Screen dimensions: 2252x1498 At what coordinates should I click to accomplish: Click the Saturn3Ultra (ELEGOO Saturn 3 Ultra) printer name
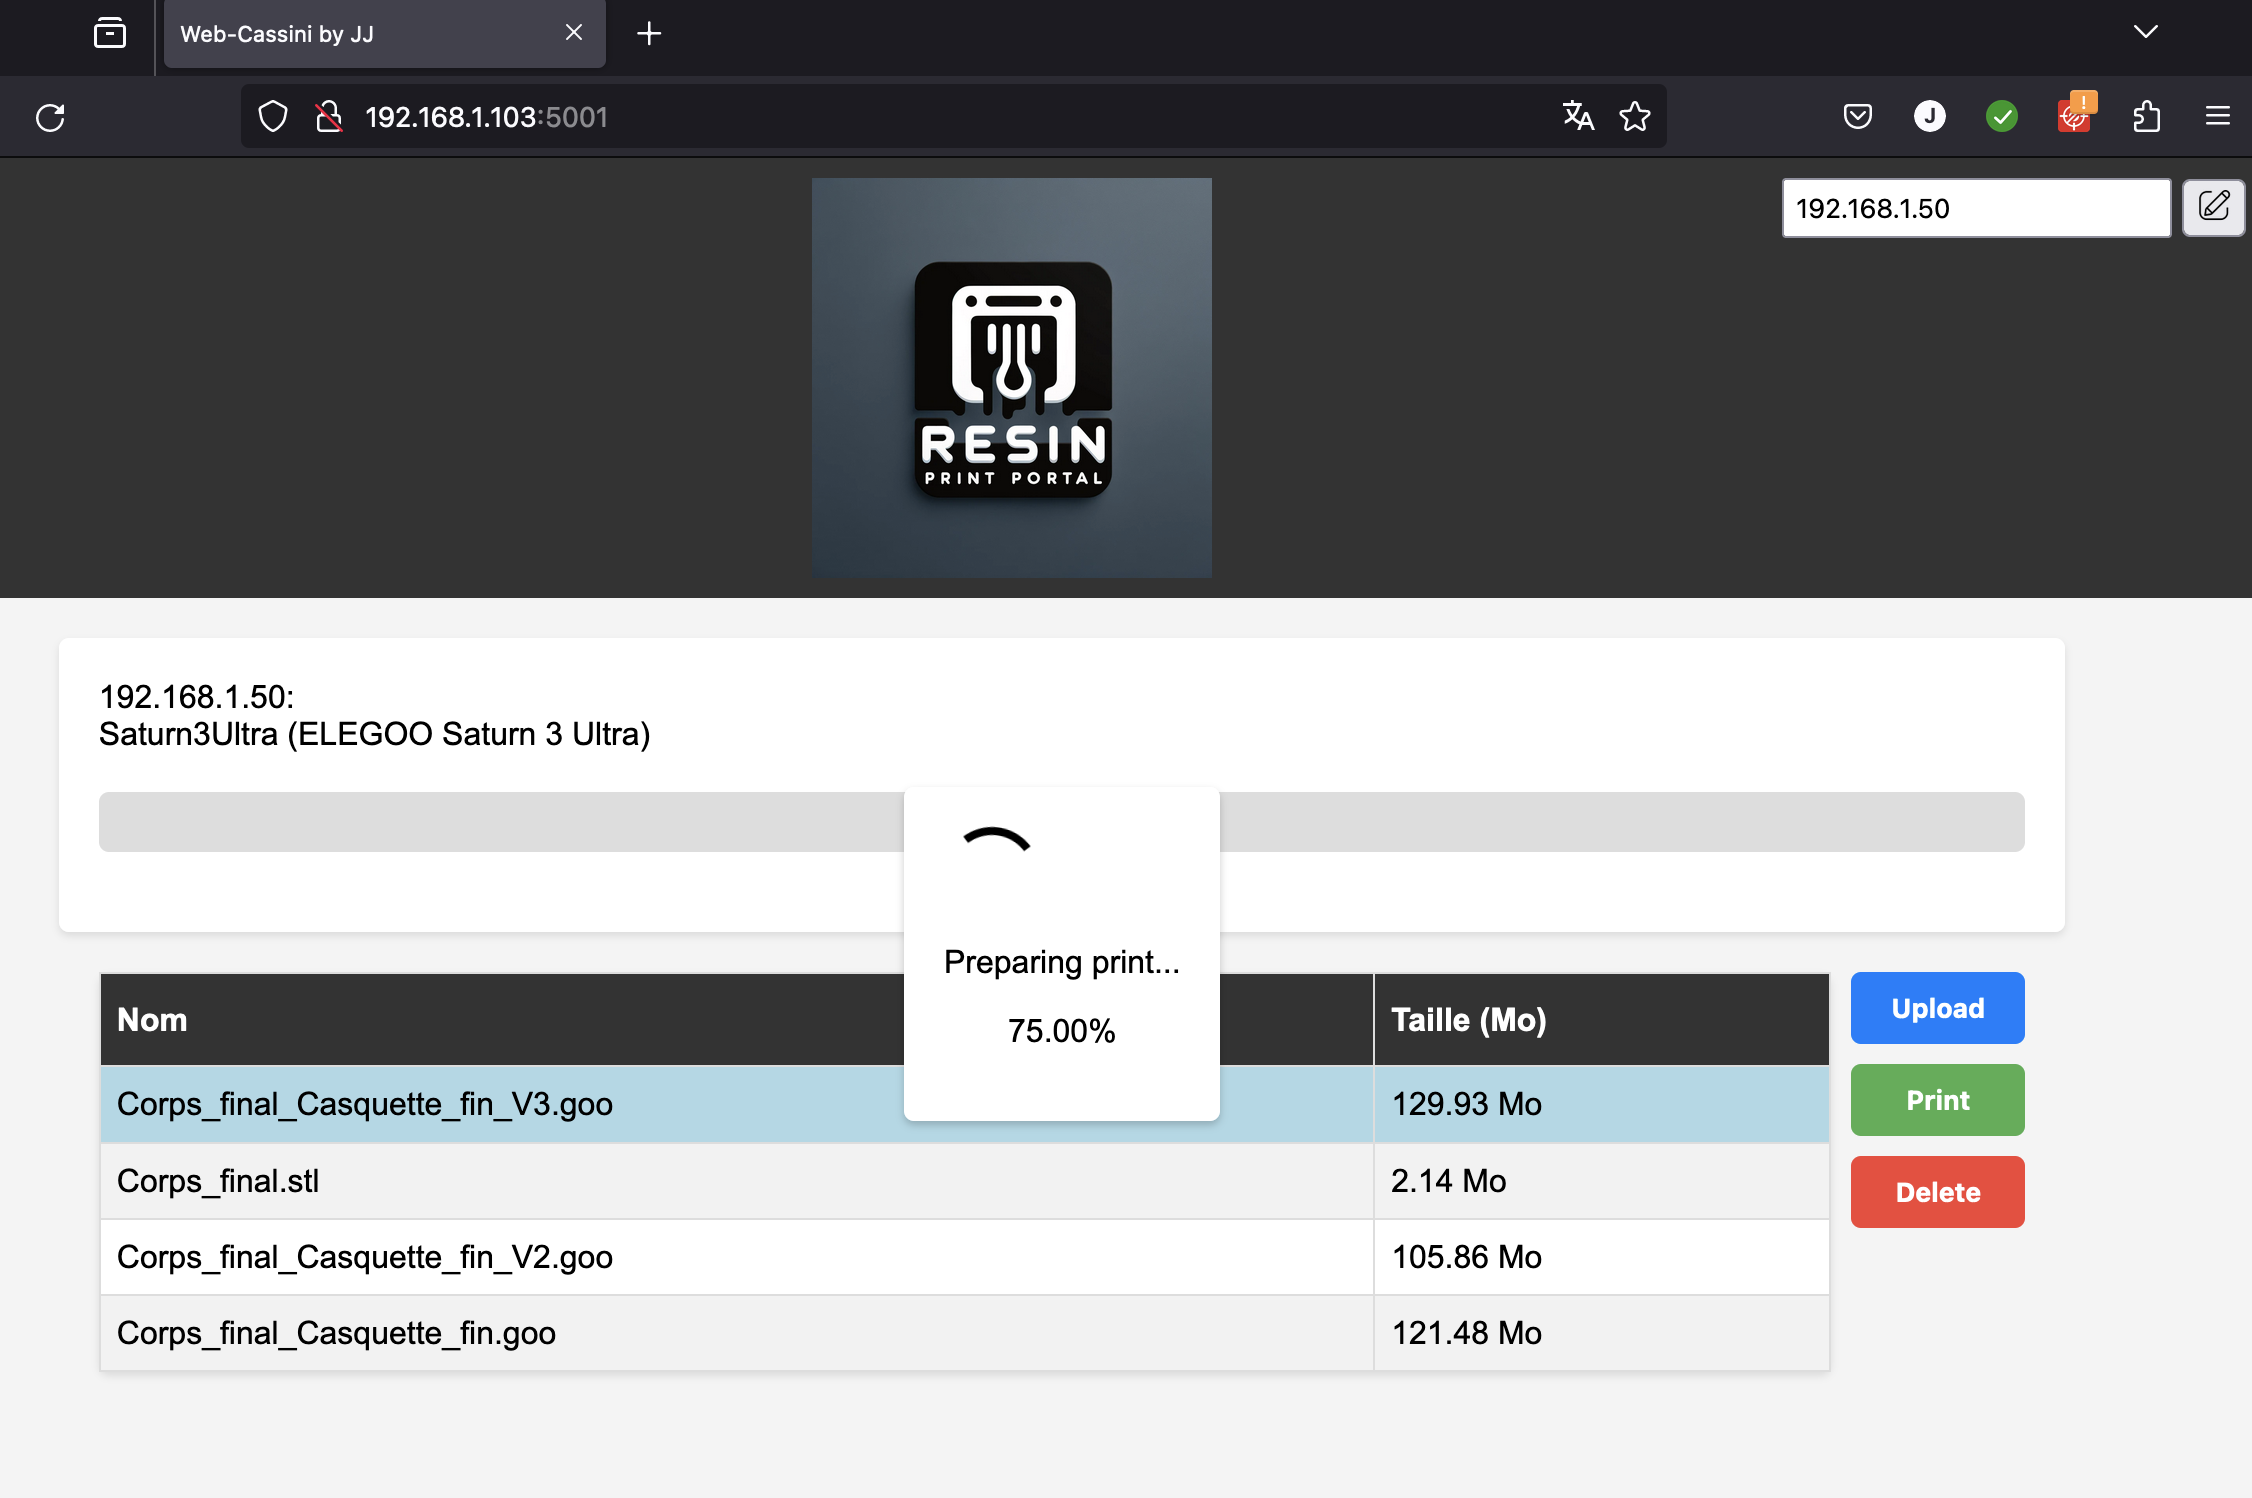(375, 734)
